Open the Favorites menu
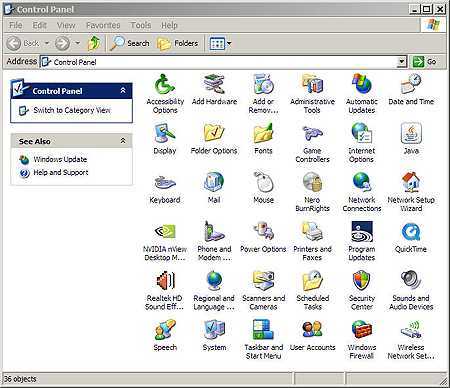The width and height of the screenshot is (450, 388). [x=103, y=25]
